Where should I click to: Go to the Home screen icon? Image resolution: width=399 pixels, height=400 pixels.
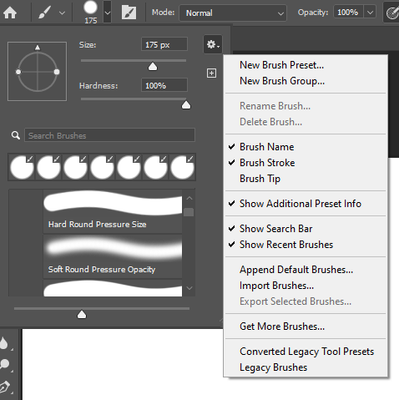coord(10,13)
